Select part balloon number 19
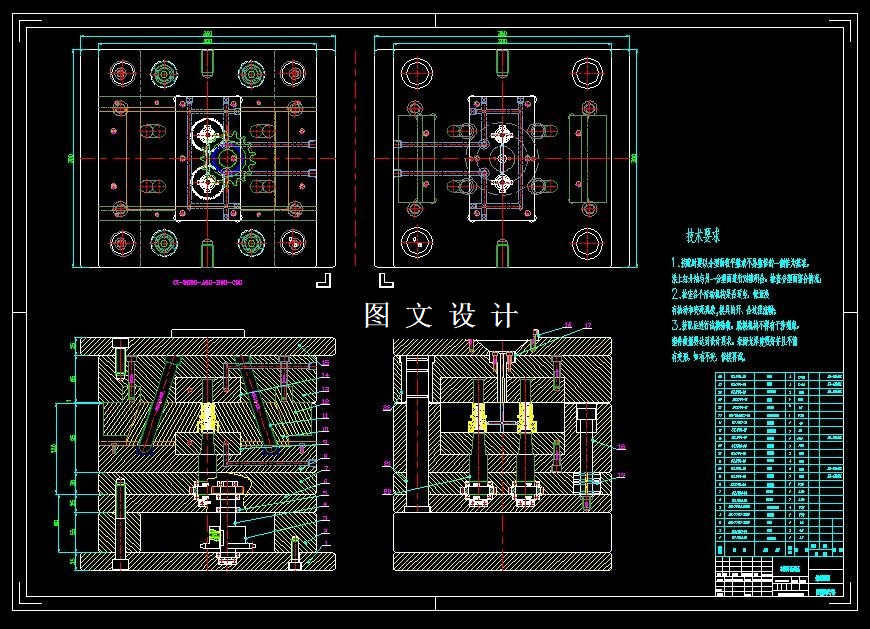 pyautogui.click(x=621, y=475)
